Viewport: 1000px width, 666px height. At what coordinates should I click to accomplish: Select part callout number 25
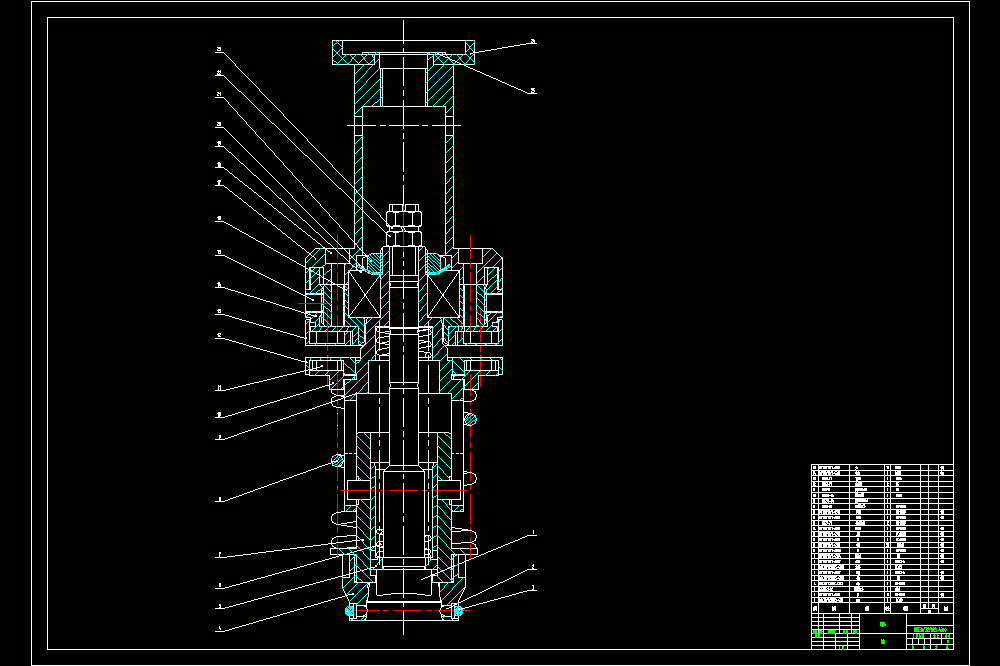tap(533, 91)
